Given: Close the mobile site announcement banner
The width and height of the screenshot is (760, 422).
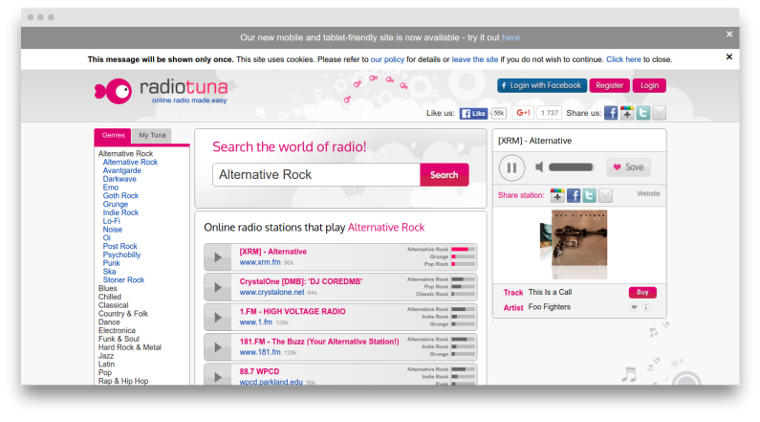Looking at the screenshot, I should [x=729, y=34].
